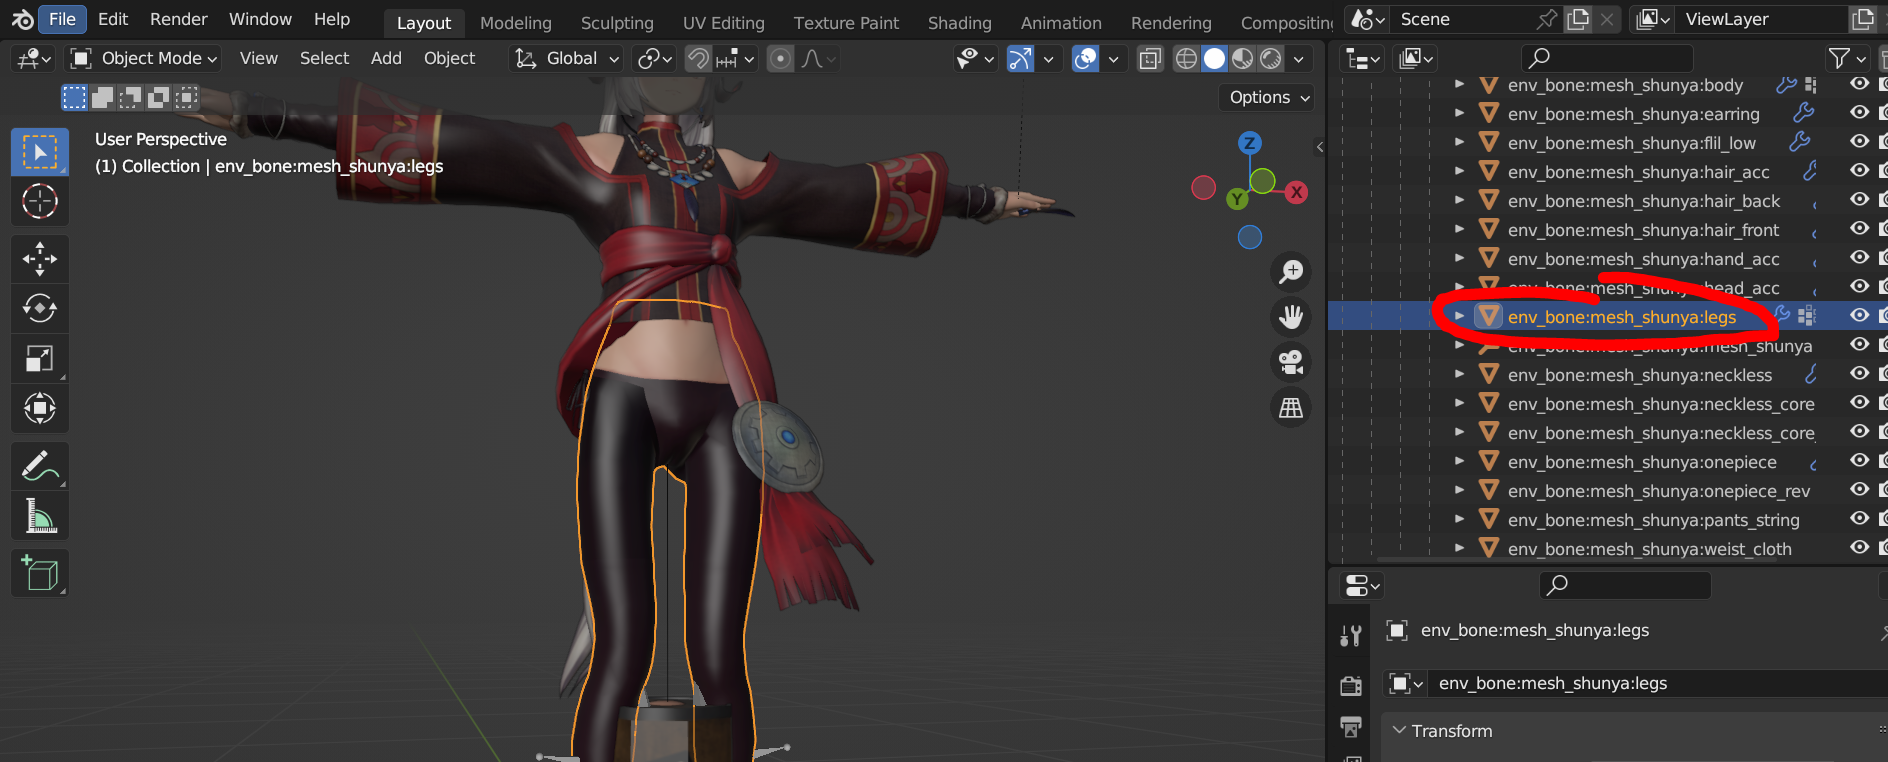1888x762 pixels.
Task: Click the New Scene button icon
Action: 1578,19
